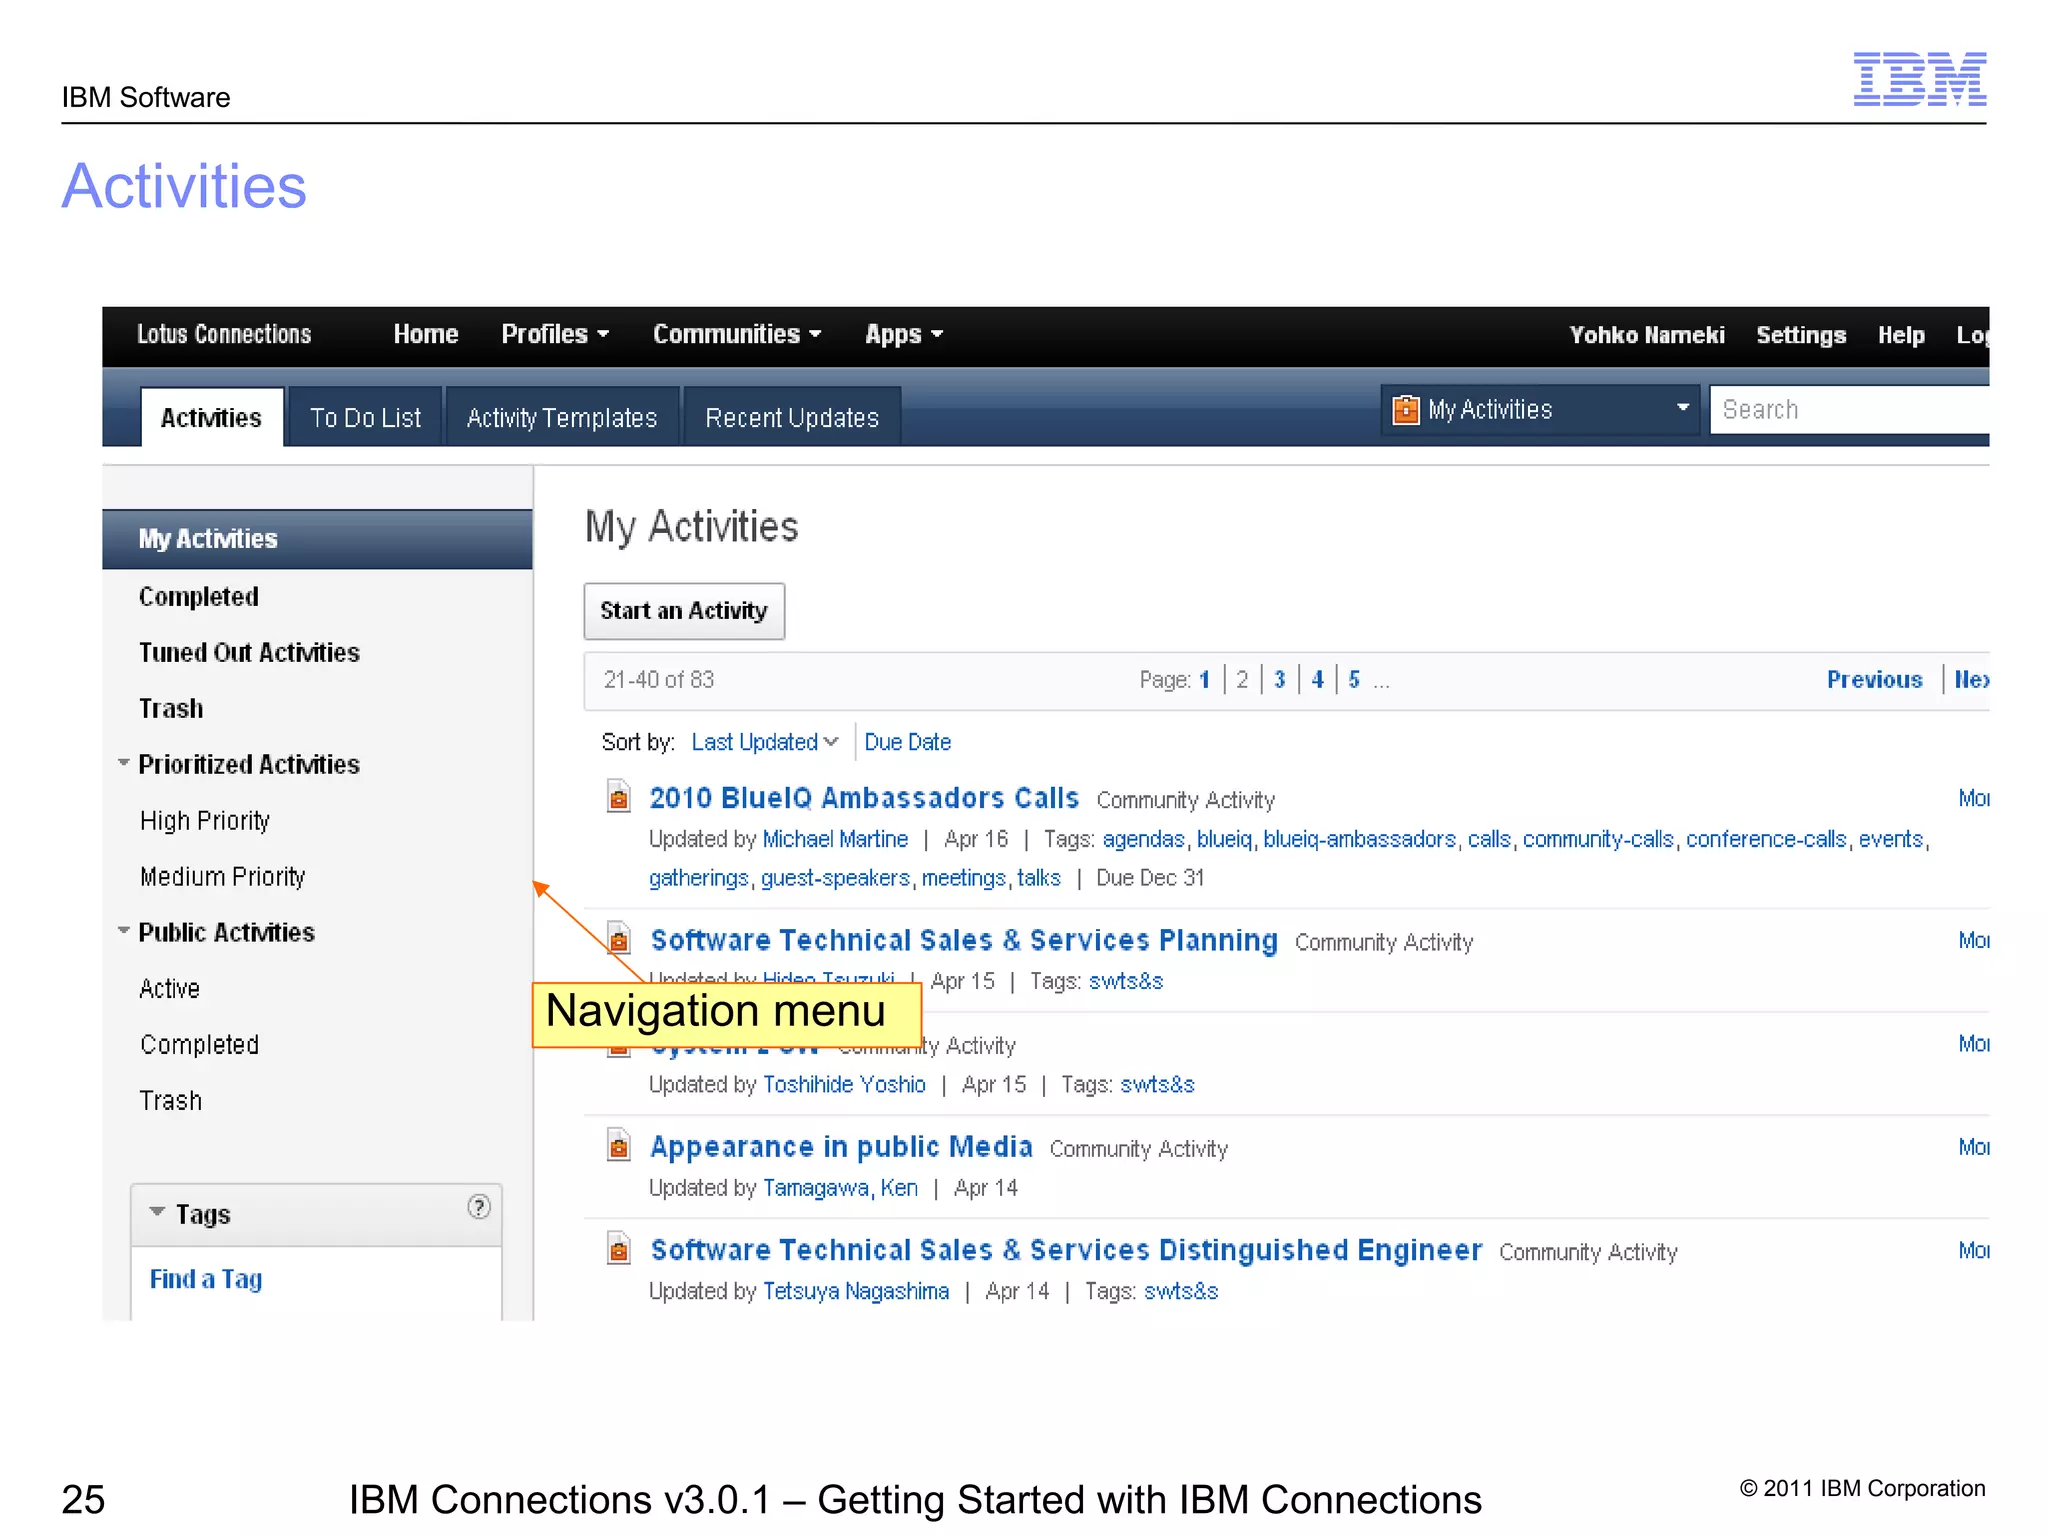The width and height of the screenshot is (2048, 1536).
Task: Click into the Search field
Action: click(1850, 410)
